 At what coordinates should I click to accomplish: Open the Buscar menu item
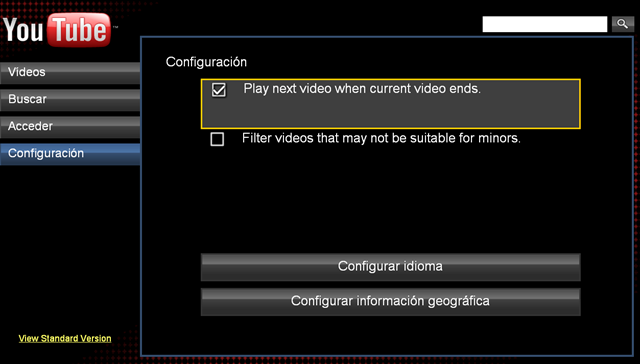tap(70, 100)
